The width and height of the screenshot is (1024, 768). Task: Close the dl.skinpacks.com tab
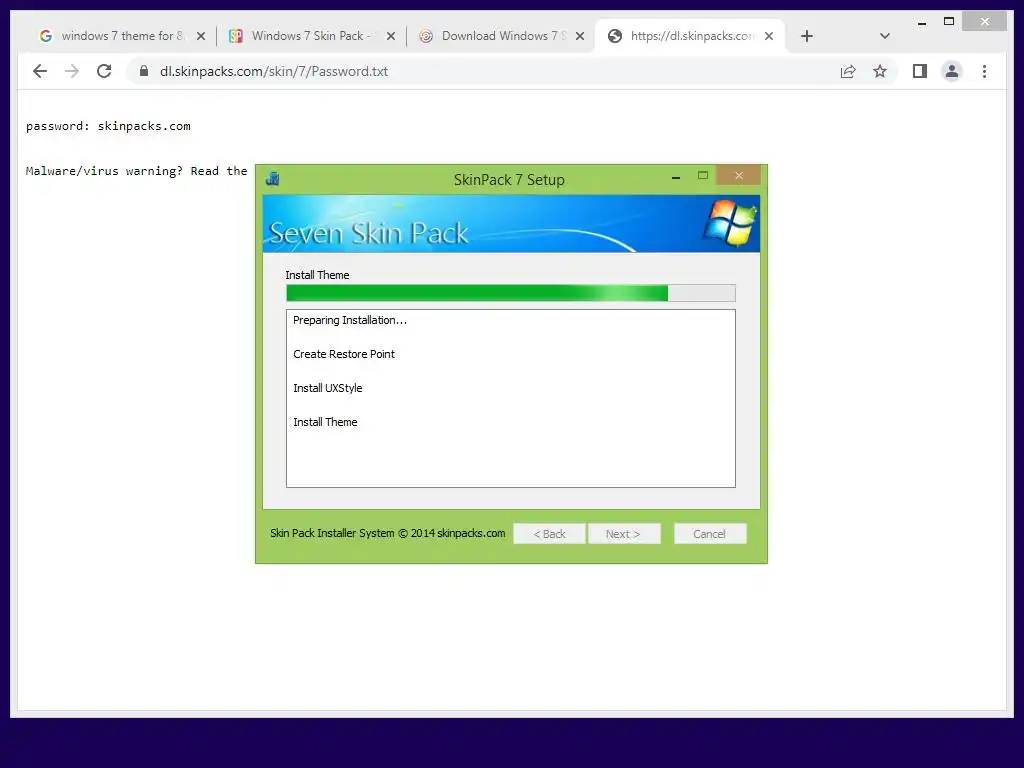tap(769, 36)
